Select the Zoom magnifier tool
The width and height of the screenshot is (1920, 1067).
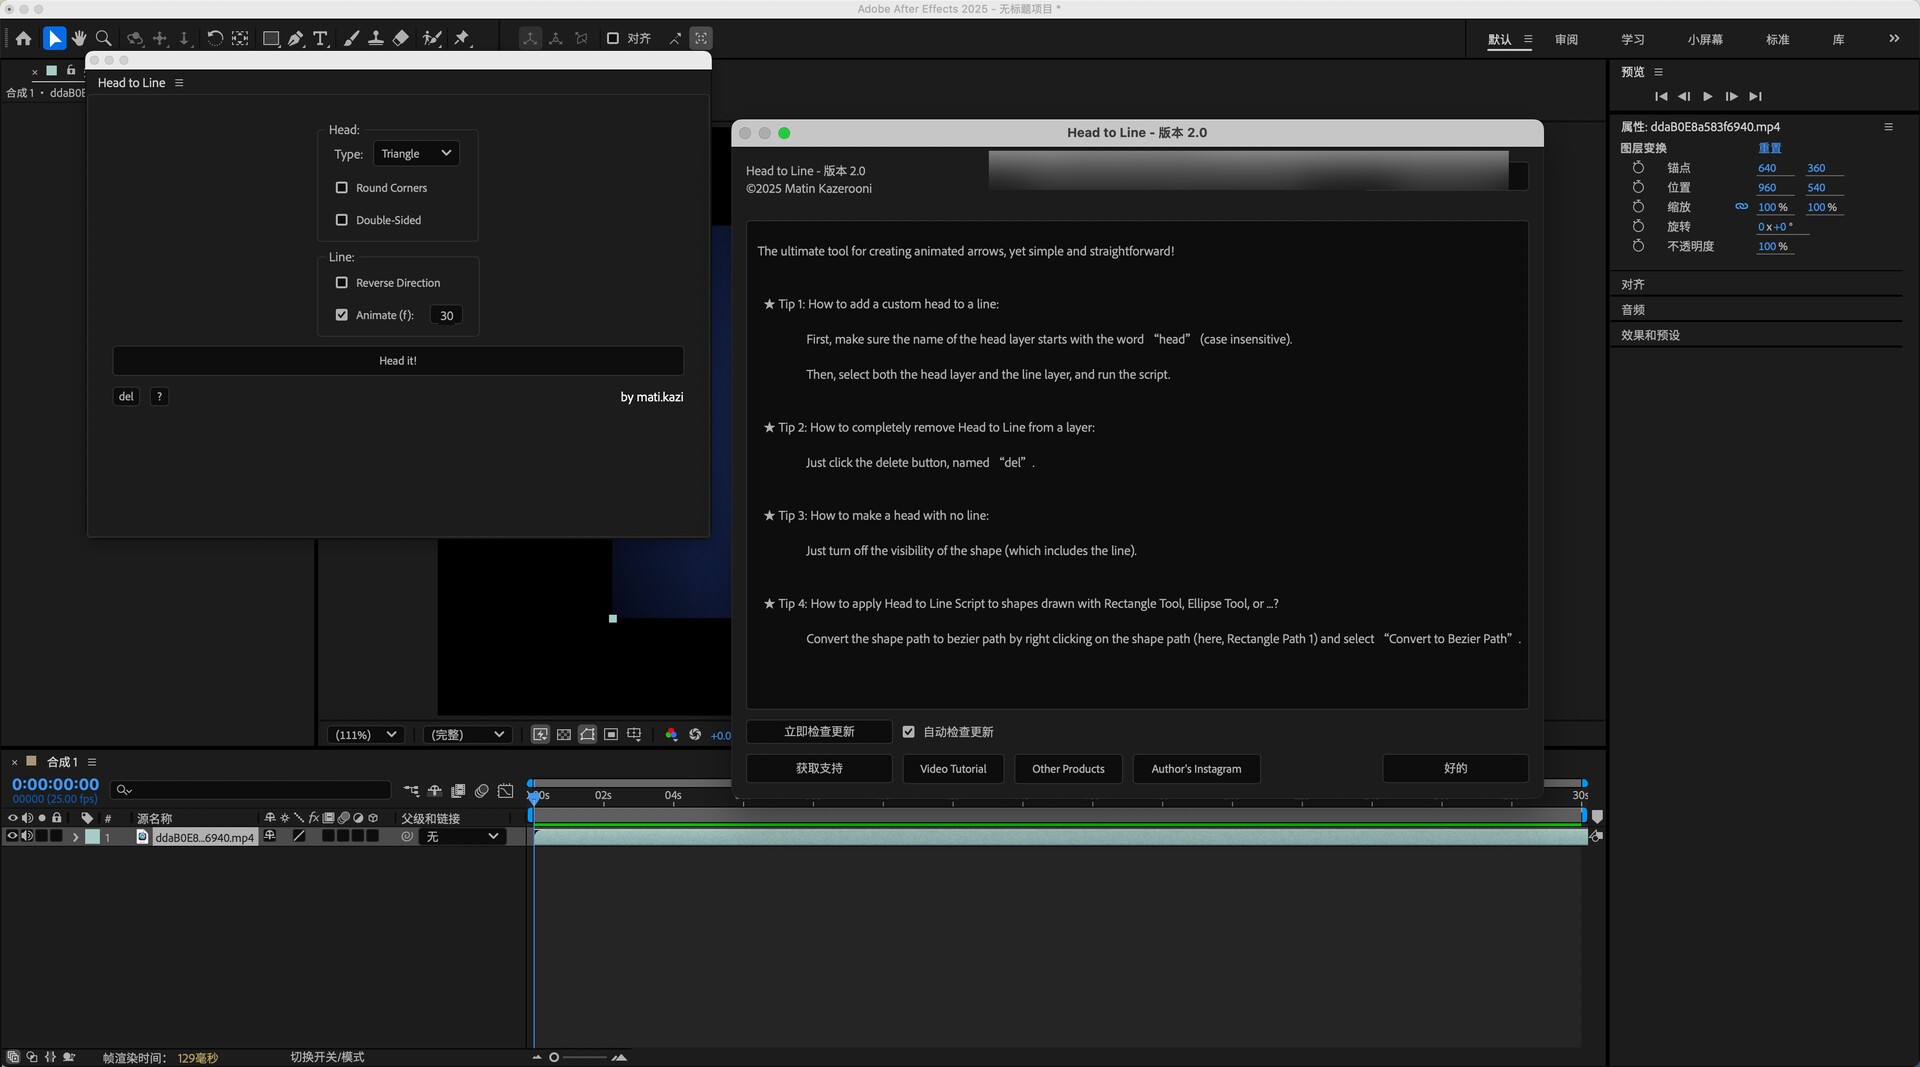click(103, 39)
